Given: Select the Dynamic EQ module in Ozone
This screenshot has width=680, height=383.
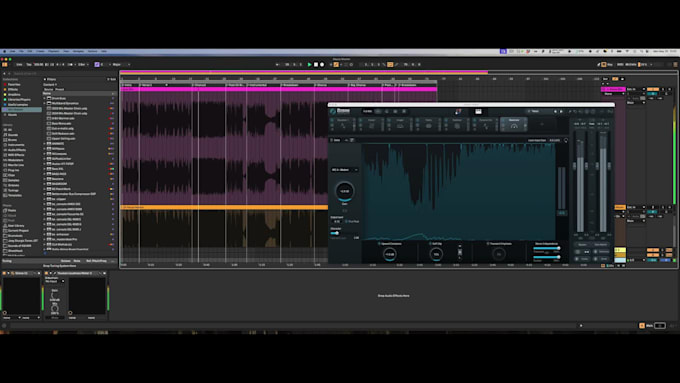Looking at the screenshot, I should tap(486, 124).
